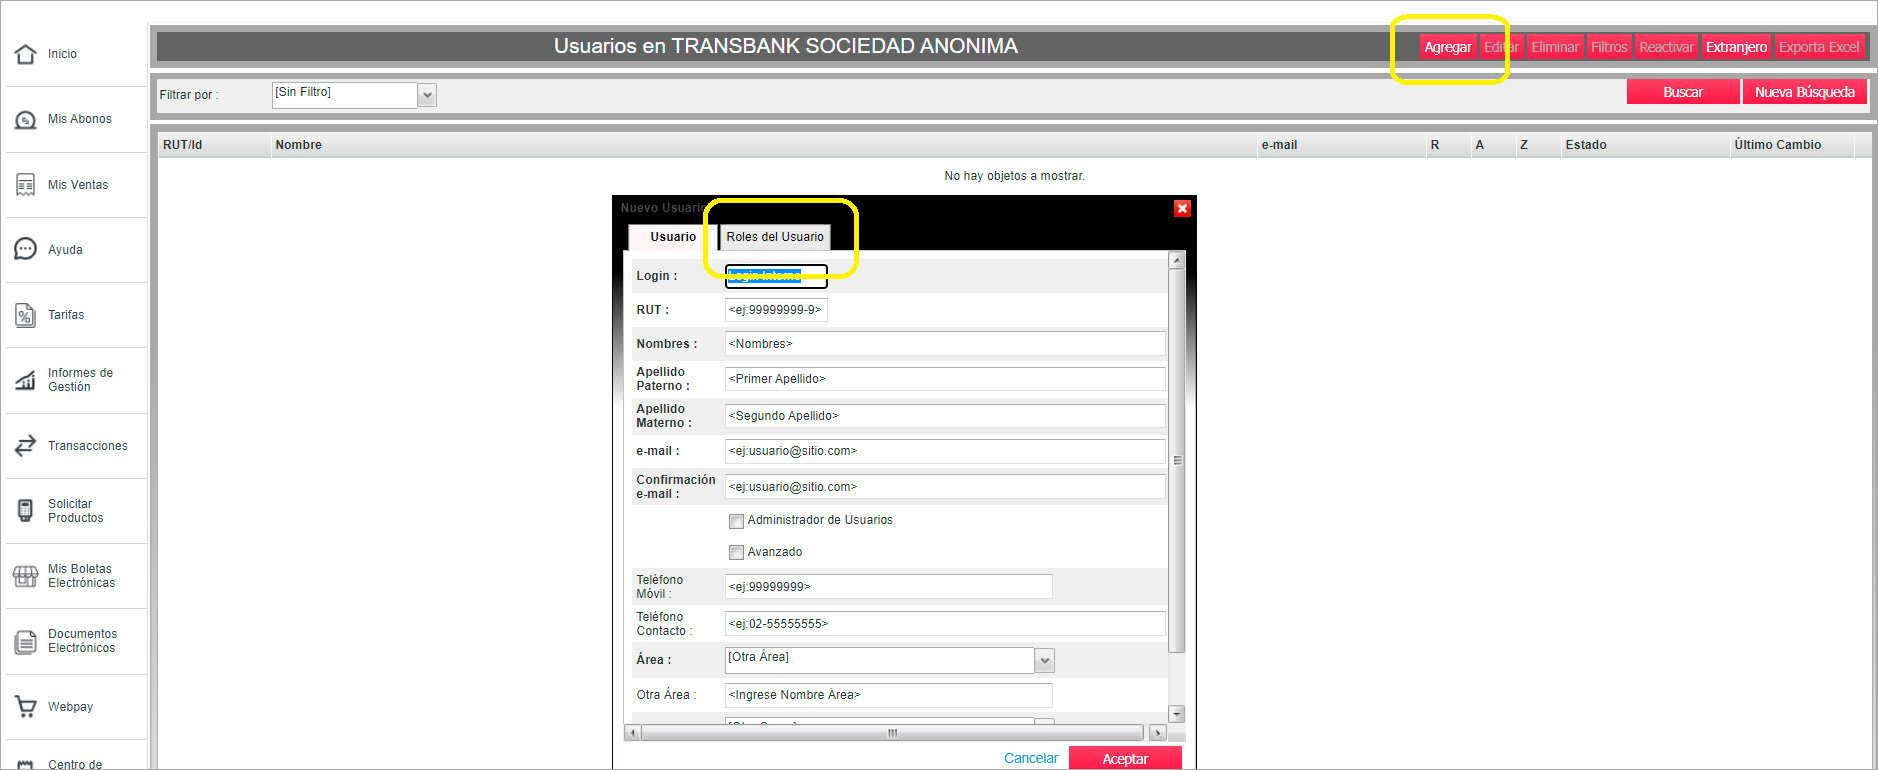This screenshot has width=1878, height=770.
Task: Click the dialog horizontal scrollbar left arrow
Action: (632, 733)
